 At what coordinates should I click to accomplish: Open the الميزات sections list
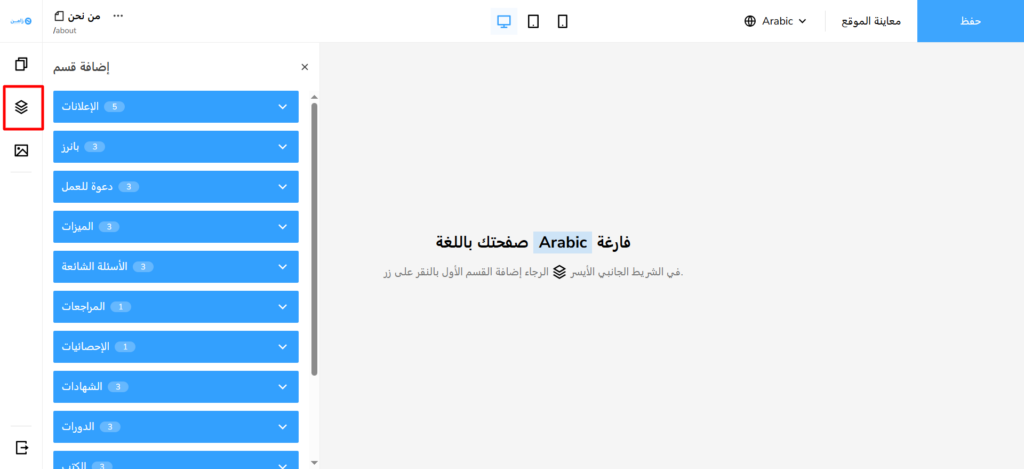(176, 227)
